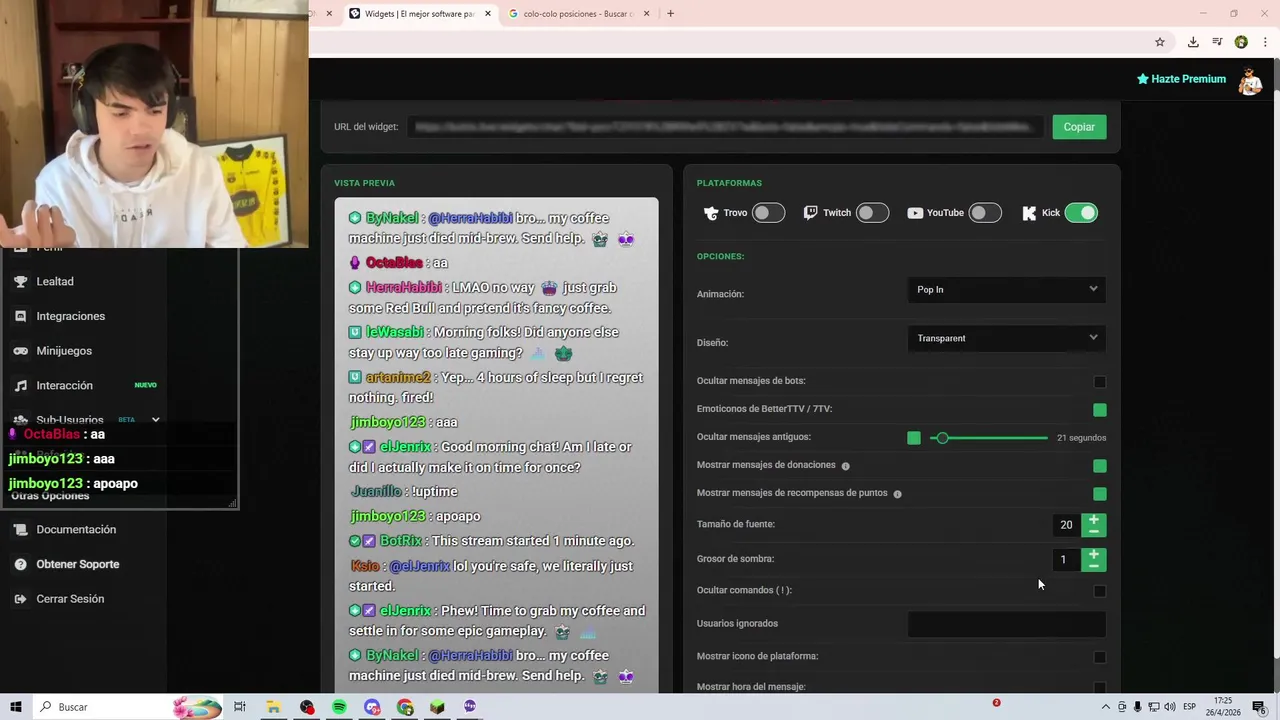Click the Interacción music note icon
The width and height of the screenshot is (1280, 720).
pyautogui.click(x=20, y=386)
